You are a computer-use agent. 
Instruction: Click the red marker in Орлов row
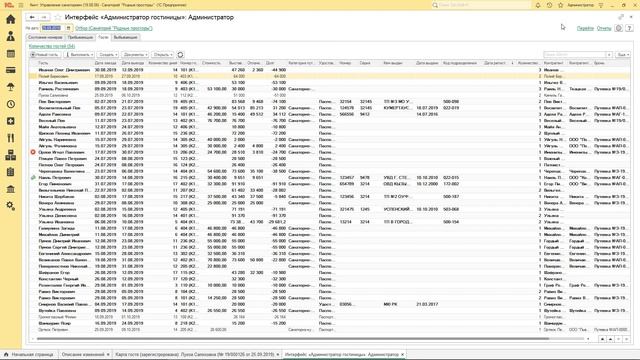(33, 152)
